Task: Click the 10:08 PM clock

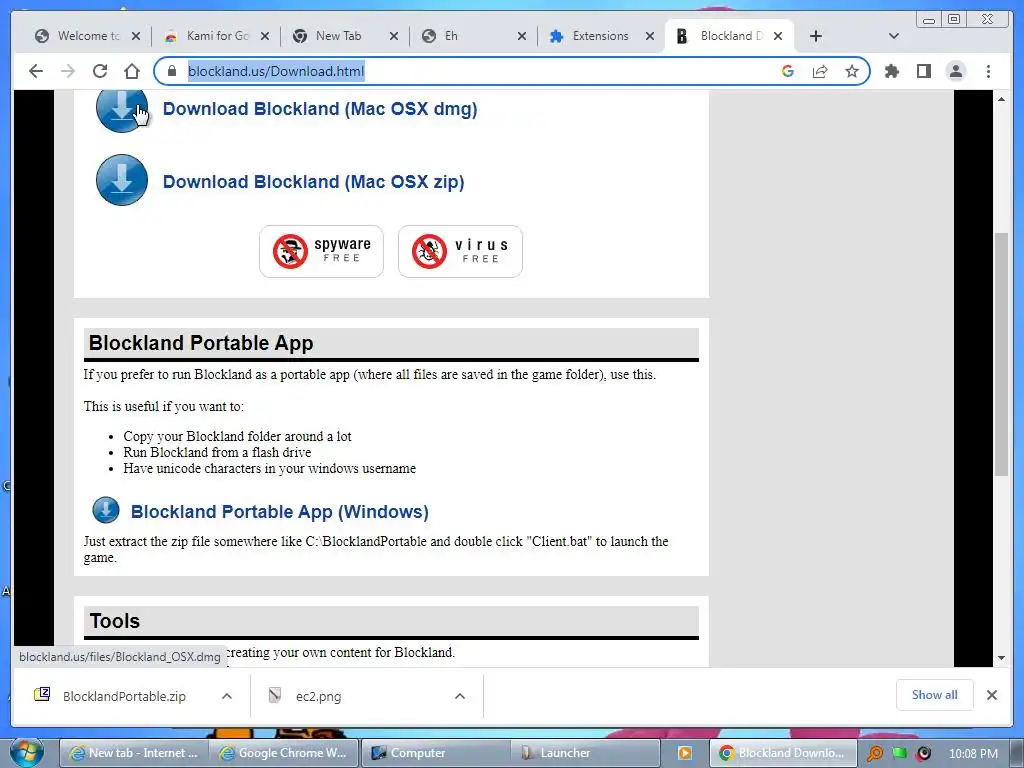Action: (x=973, y=753)
